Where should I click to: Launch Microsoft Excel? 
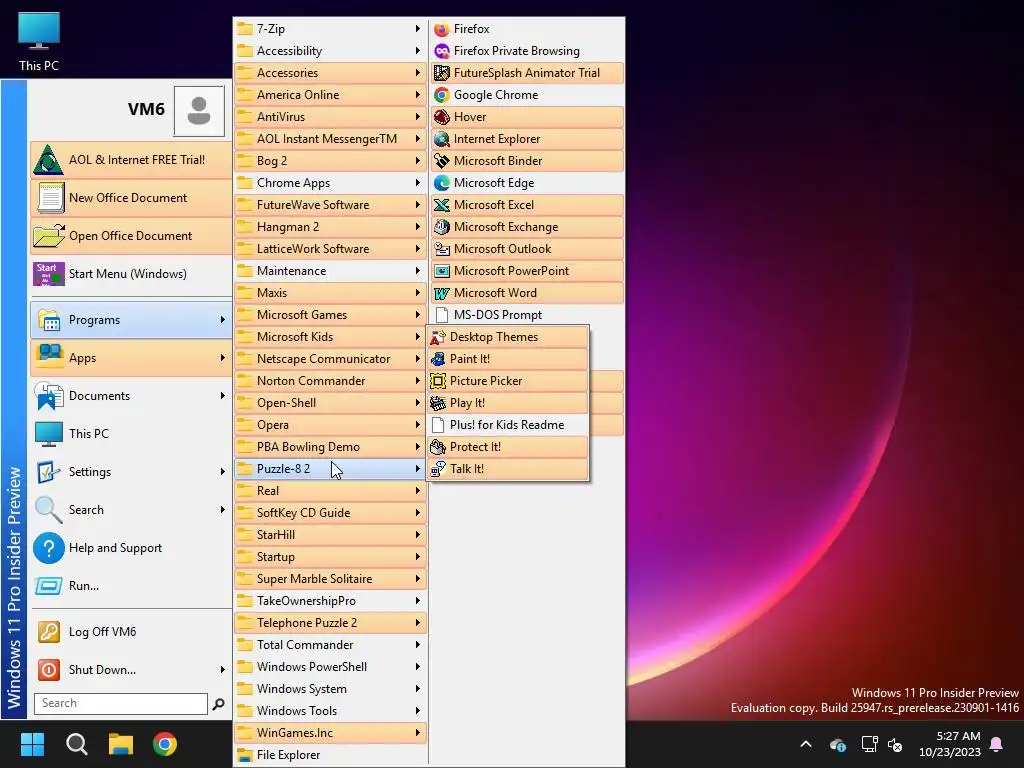(x=527, y=204)
